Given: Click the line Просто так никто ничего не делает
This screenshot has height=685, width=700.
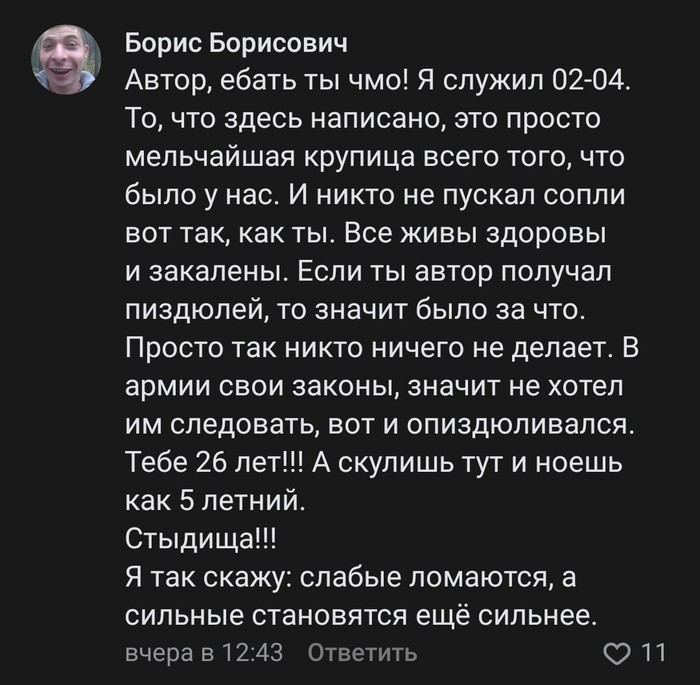Looking at the screenshot, I should click(x=370, y=348).
